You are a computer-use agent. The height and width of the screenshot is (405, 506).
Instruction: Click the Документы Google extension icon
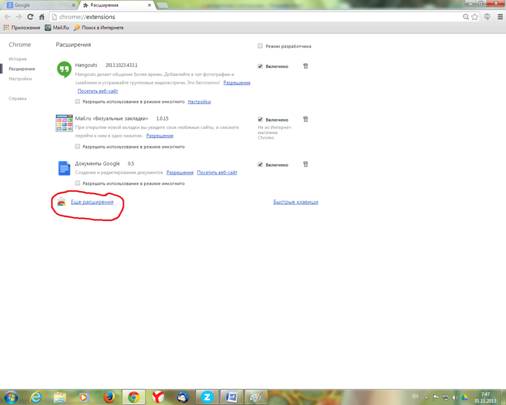pyautogui.click(x=64, y=168)
